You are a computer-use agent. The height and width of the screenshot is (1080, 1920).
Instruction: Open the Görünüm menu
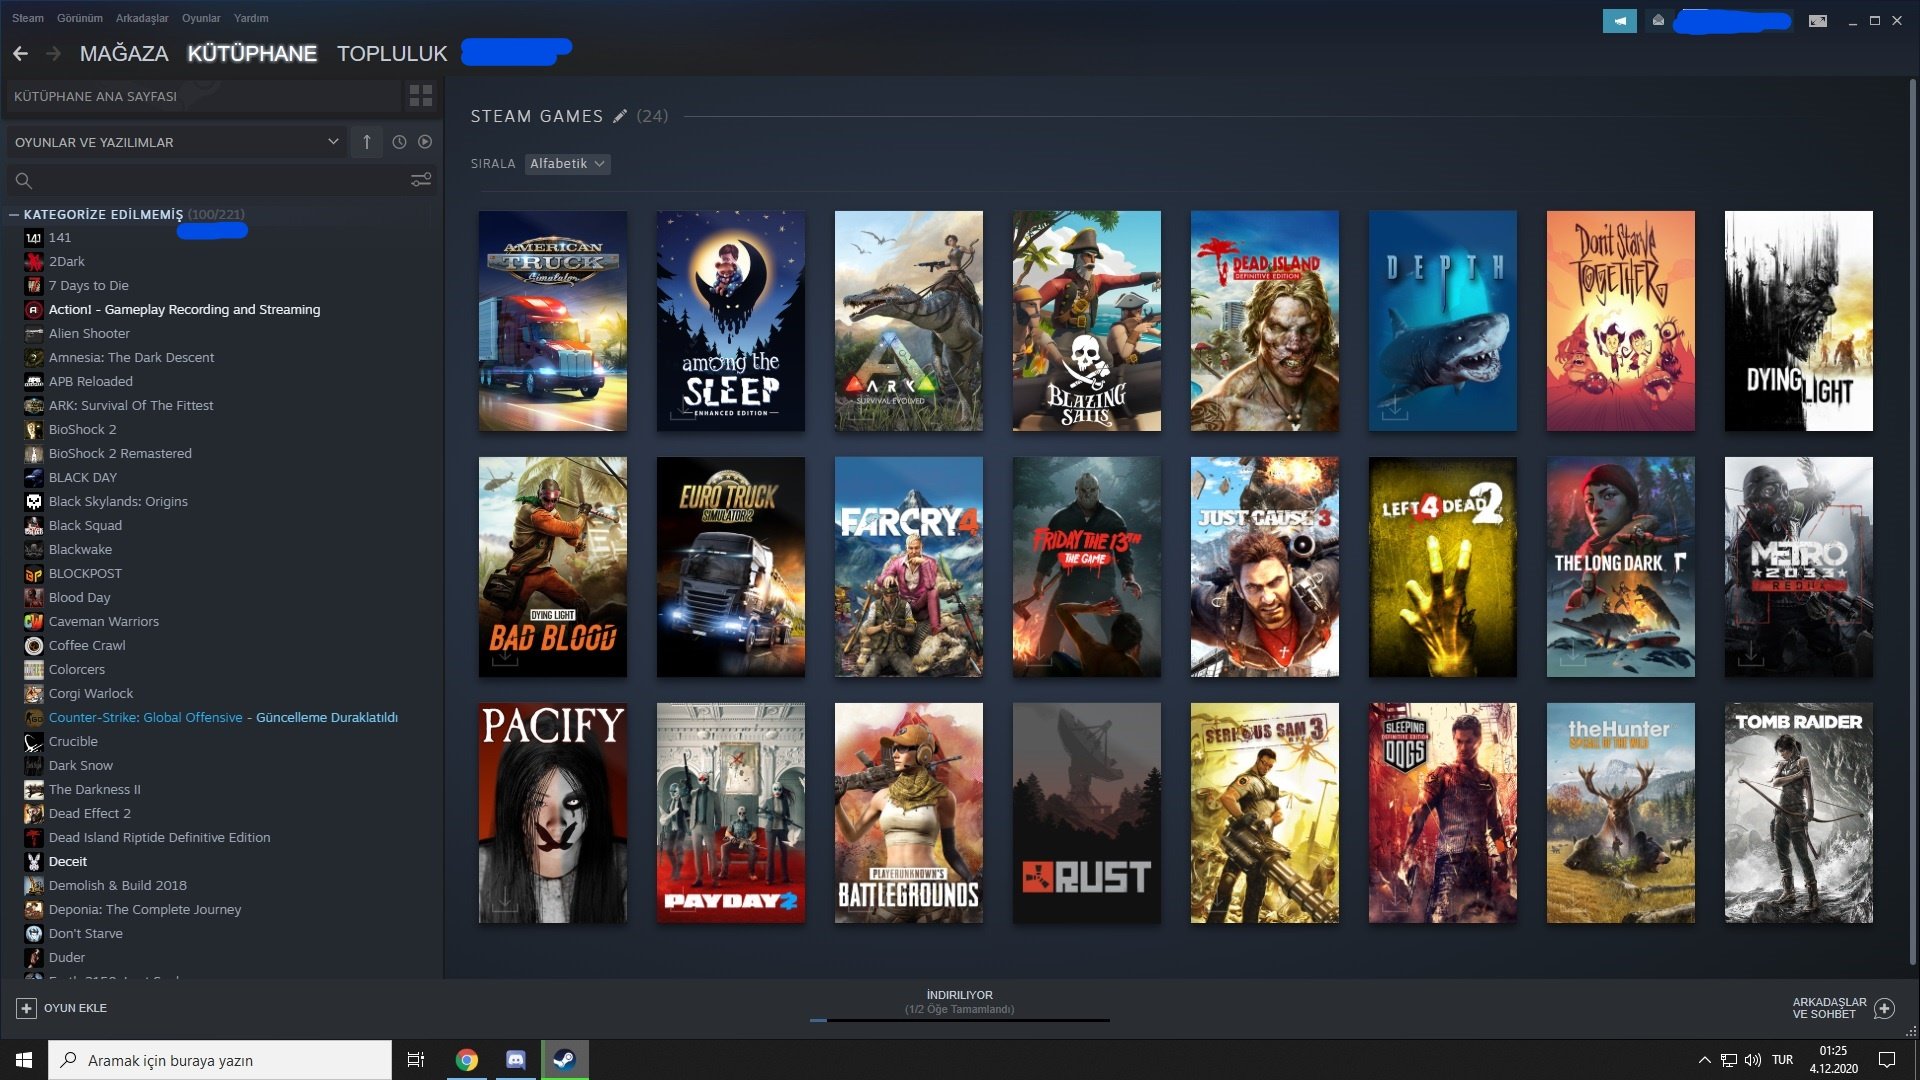(x=80, y=18)
